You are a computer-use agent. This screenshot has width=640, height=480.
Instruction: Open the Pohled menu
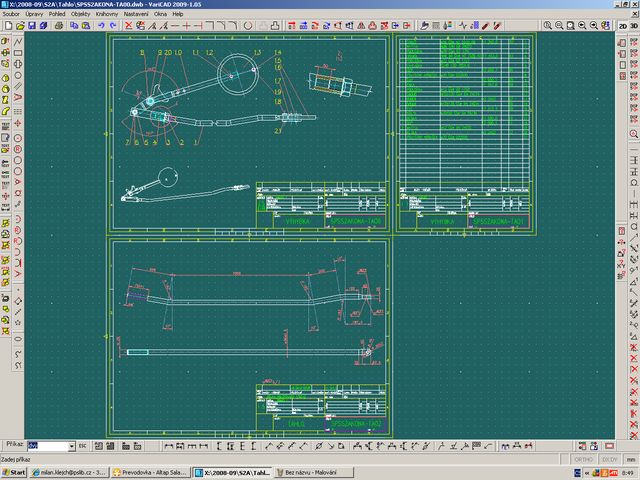(x=57, y=14)
